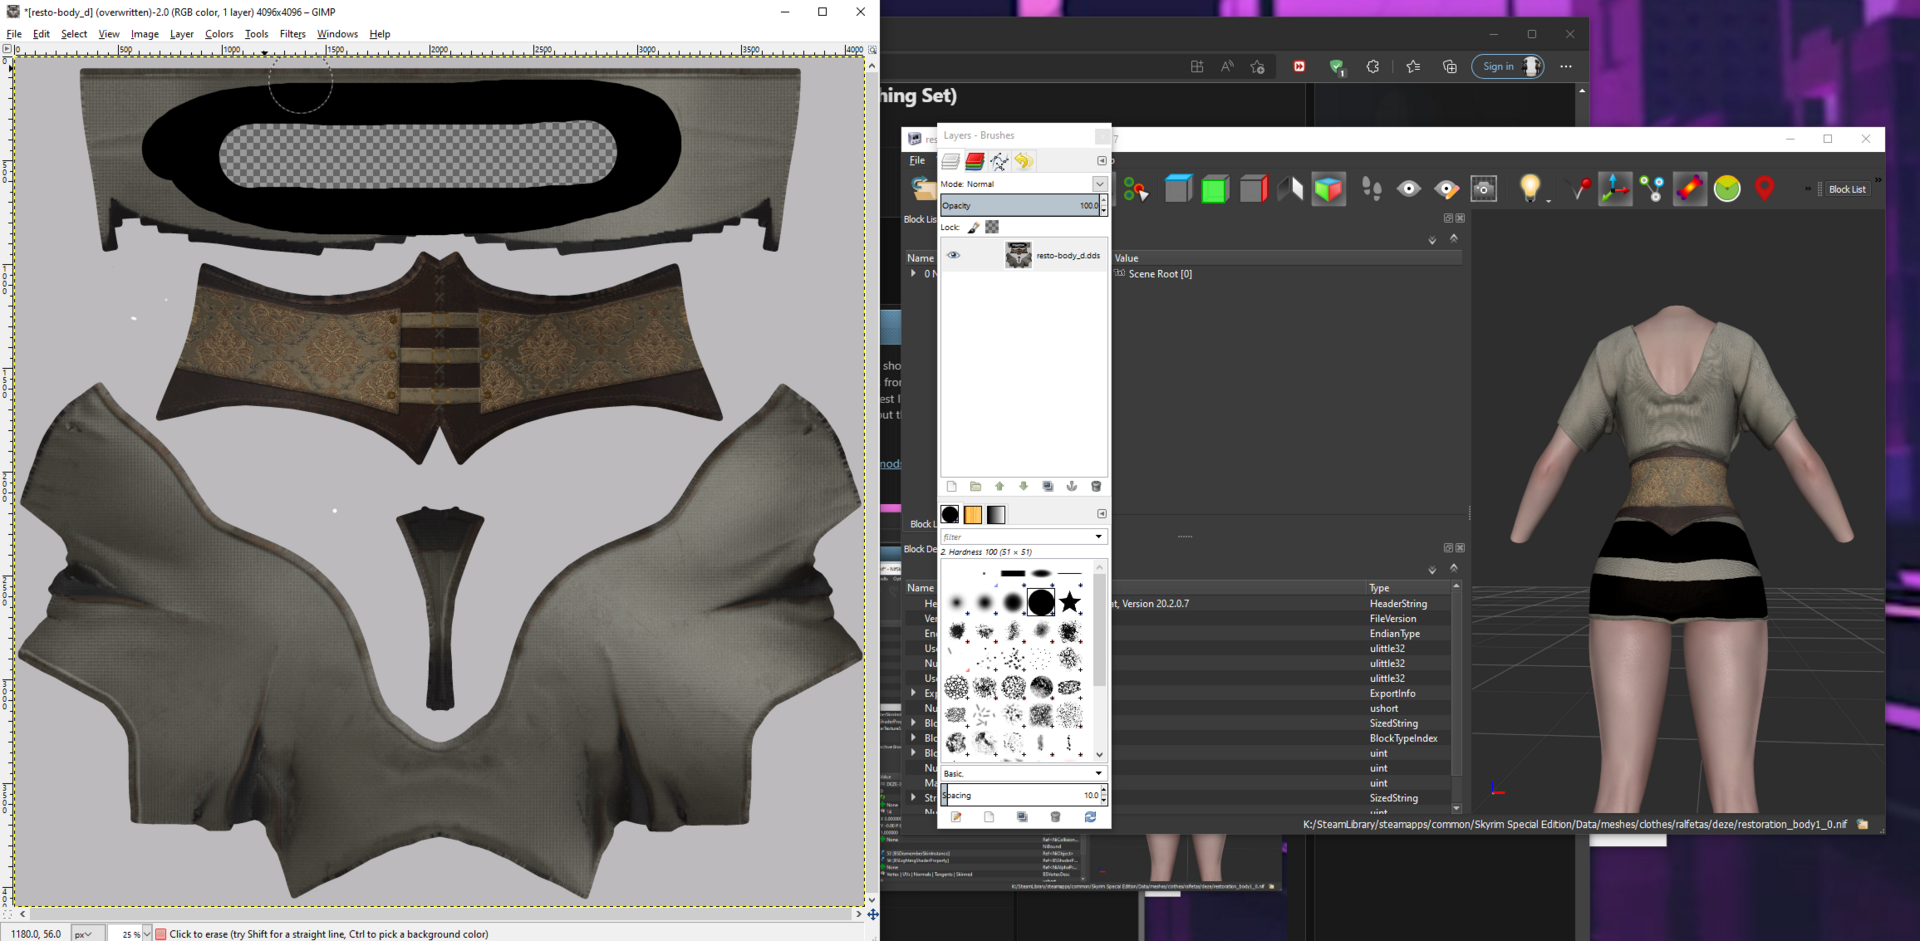Switch to the Channels tab icon
1920x941 pixels.
pyautogui.click(x=974, y=161)
